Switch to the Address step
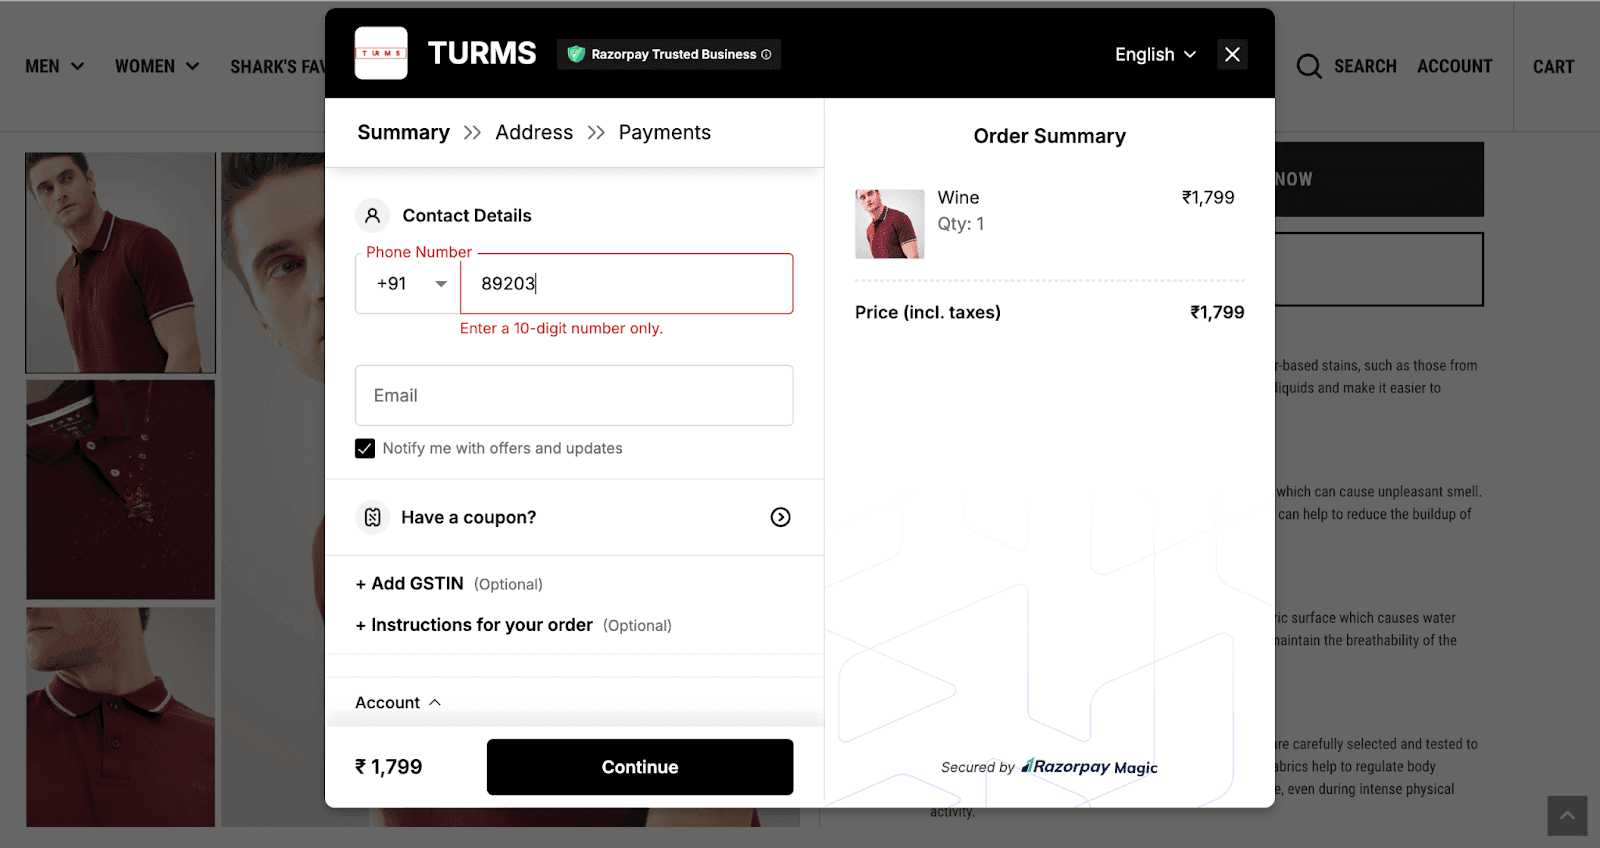1600x848 pixels. (x=534, y=132)
